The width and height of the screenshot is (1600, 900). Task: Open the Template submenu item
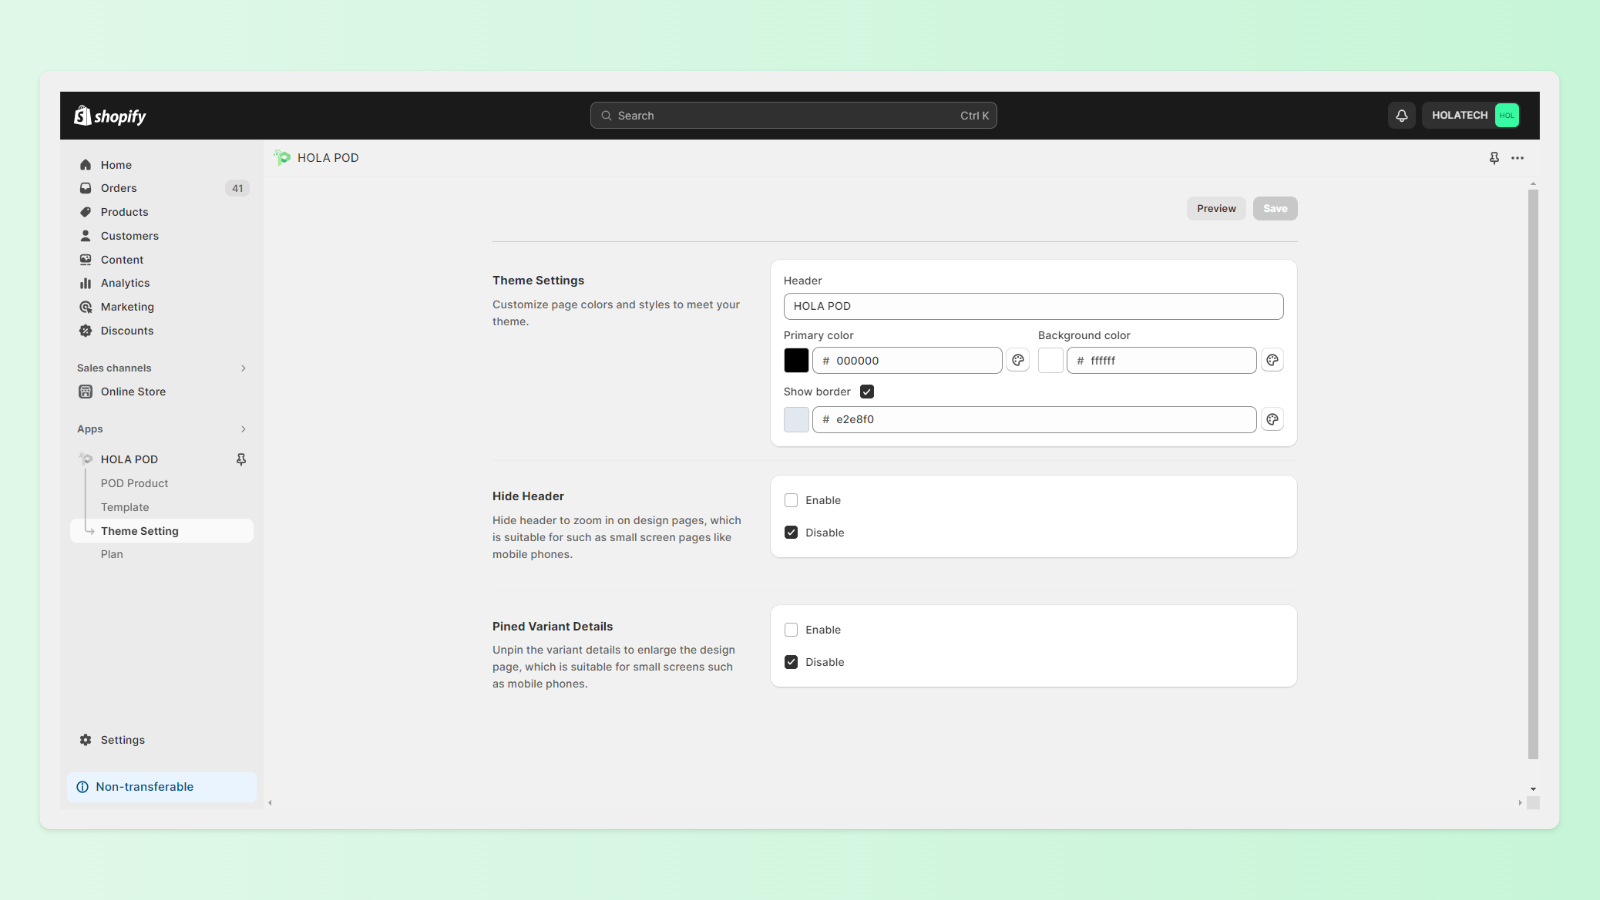coord(125,507)
